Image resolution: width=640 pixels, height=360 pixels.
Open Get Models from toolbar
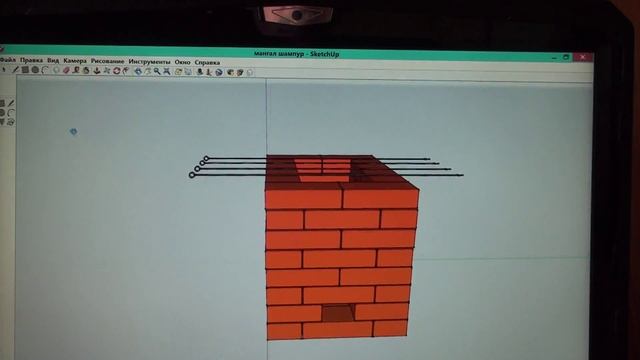click(230, 72)
